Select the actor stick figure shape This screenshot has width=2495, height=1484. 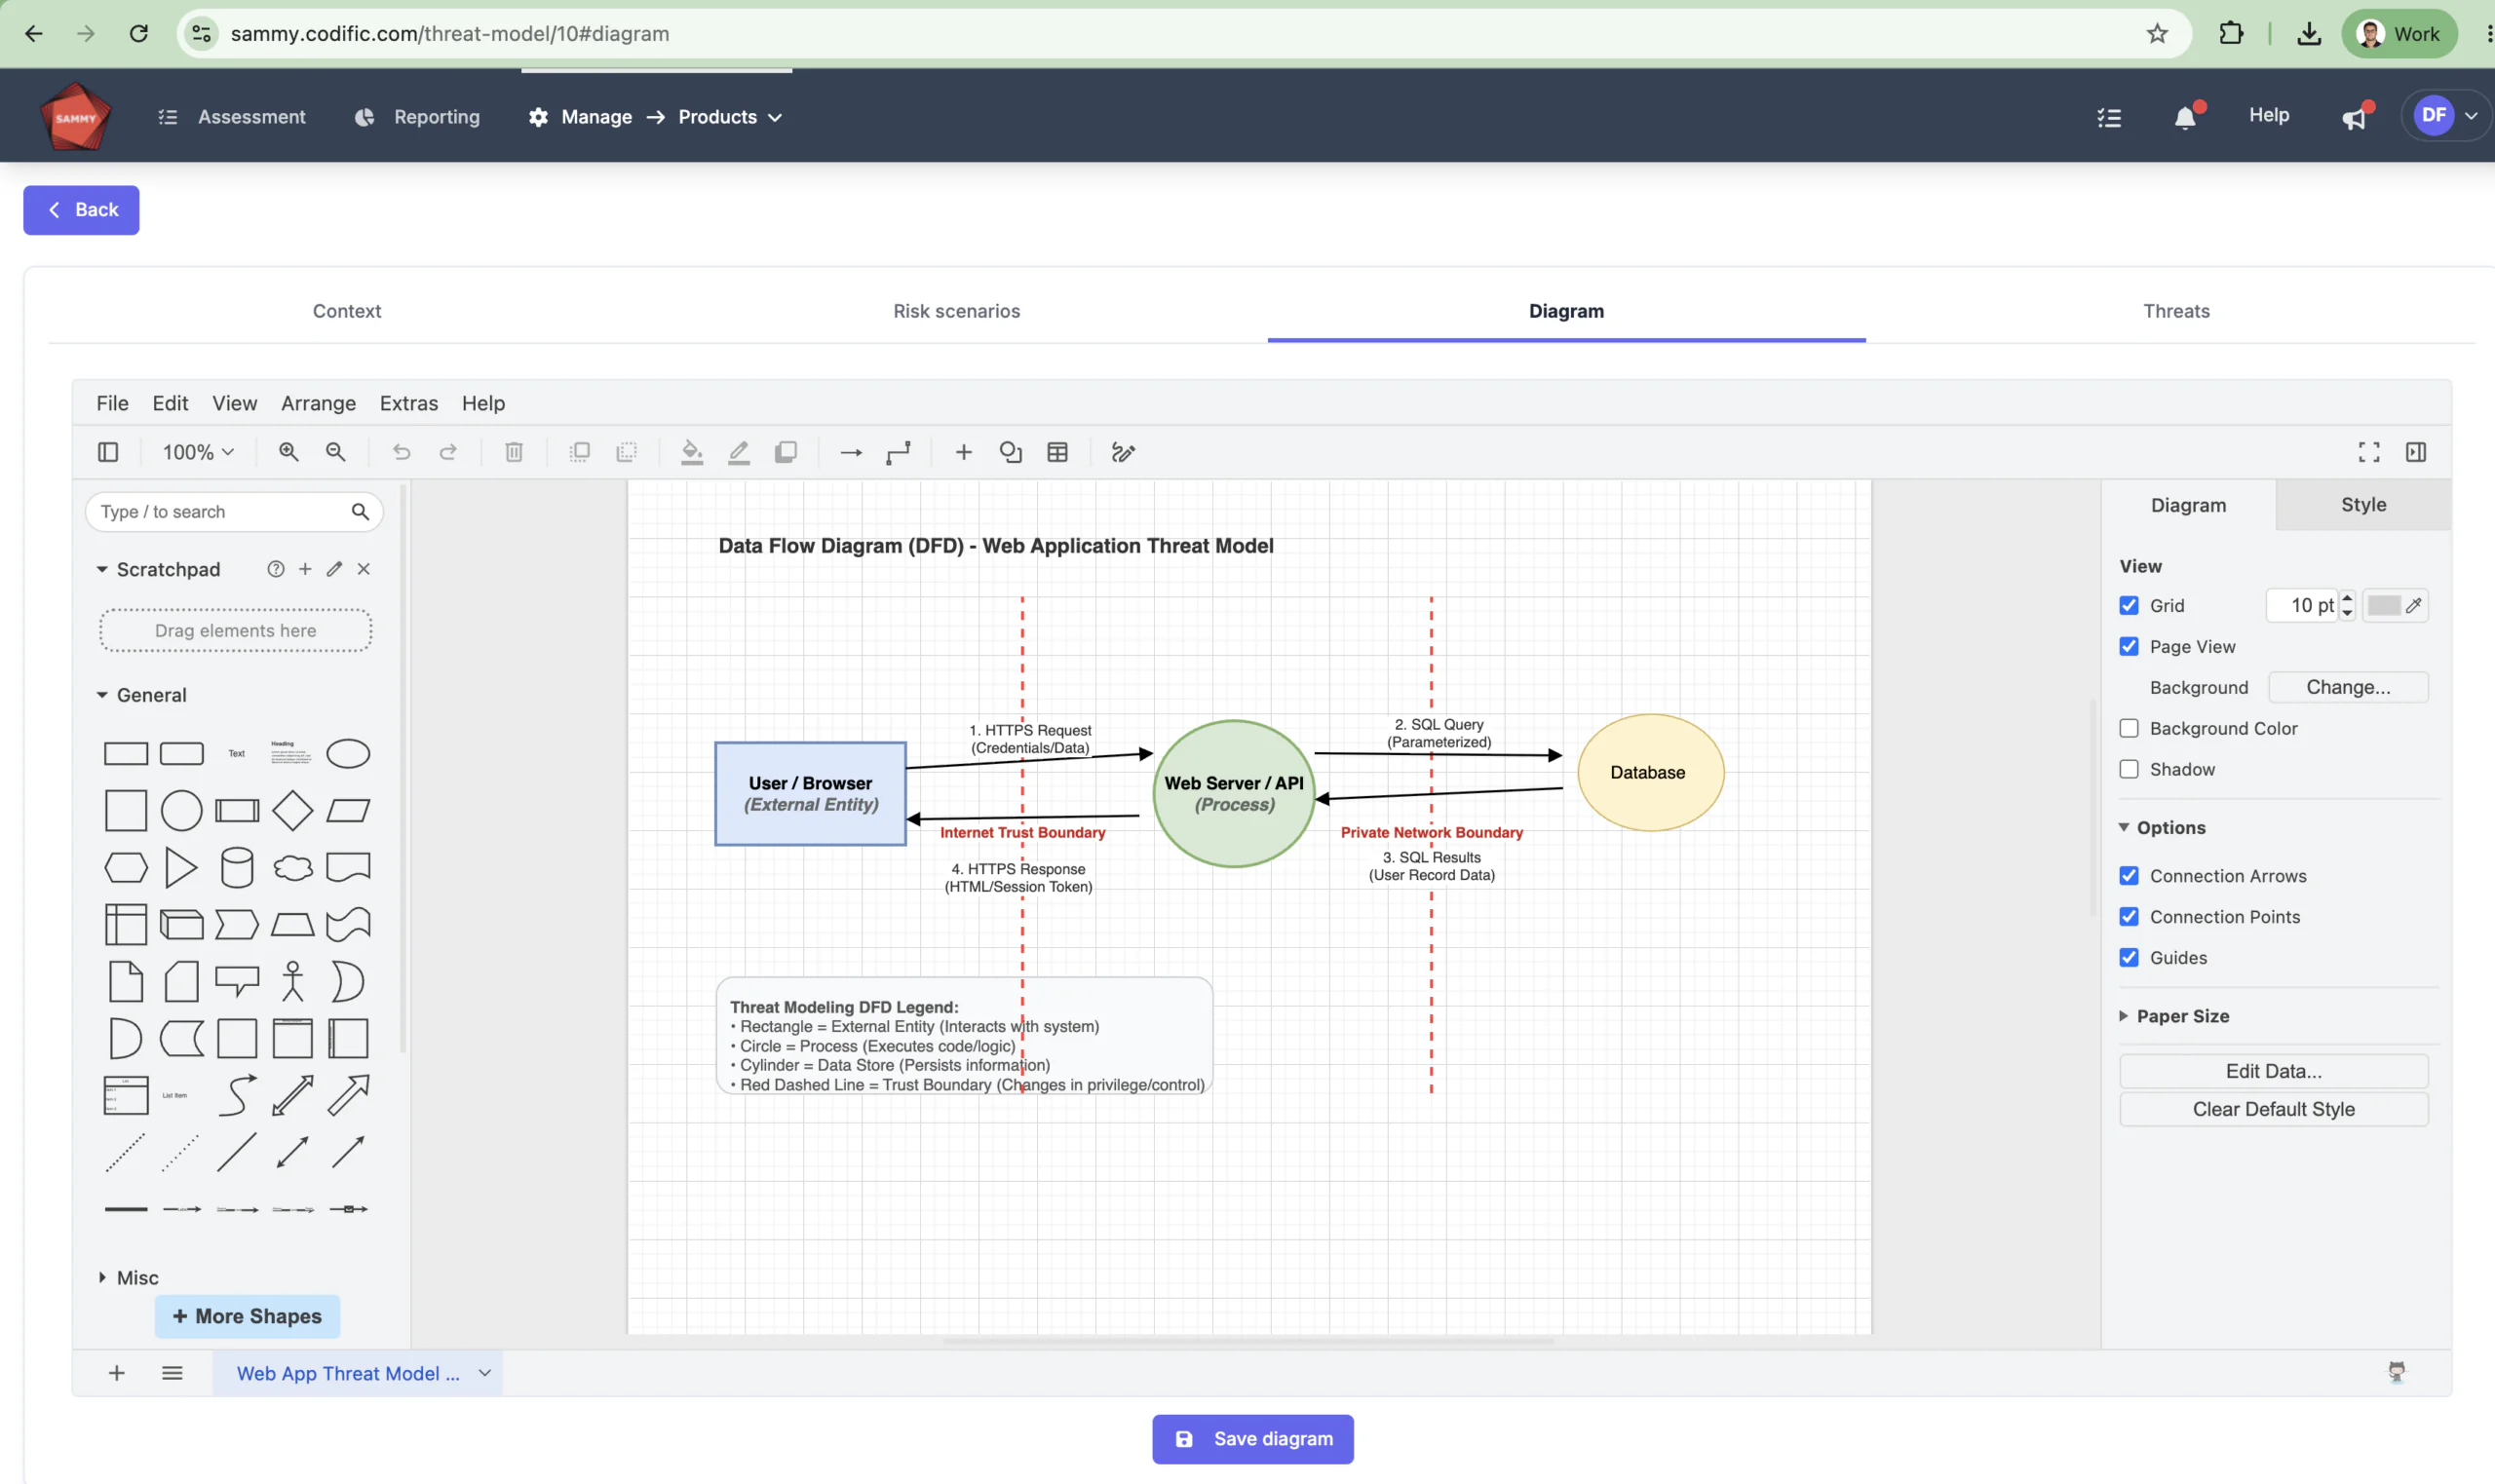click(293, 981)
